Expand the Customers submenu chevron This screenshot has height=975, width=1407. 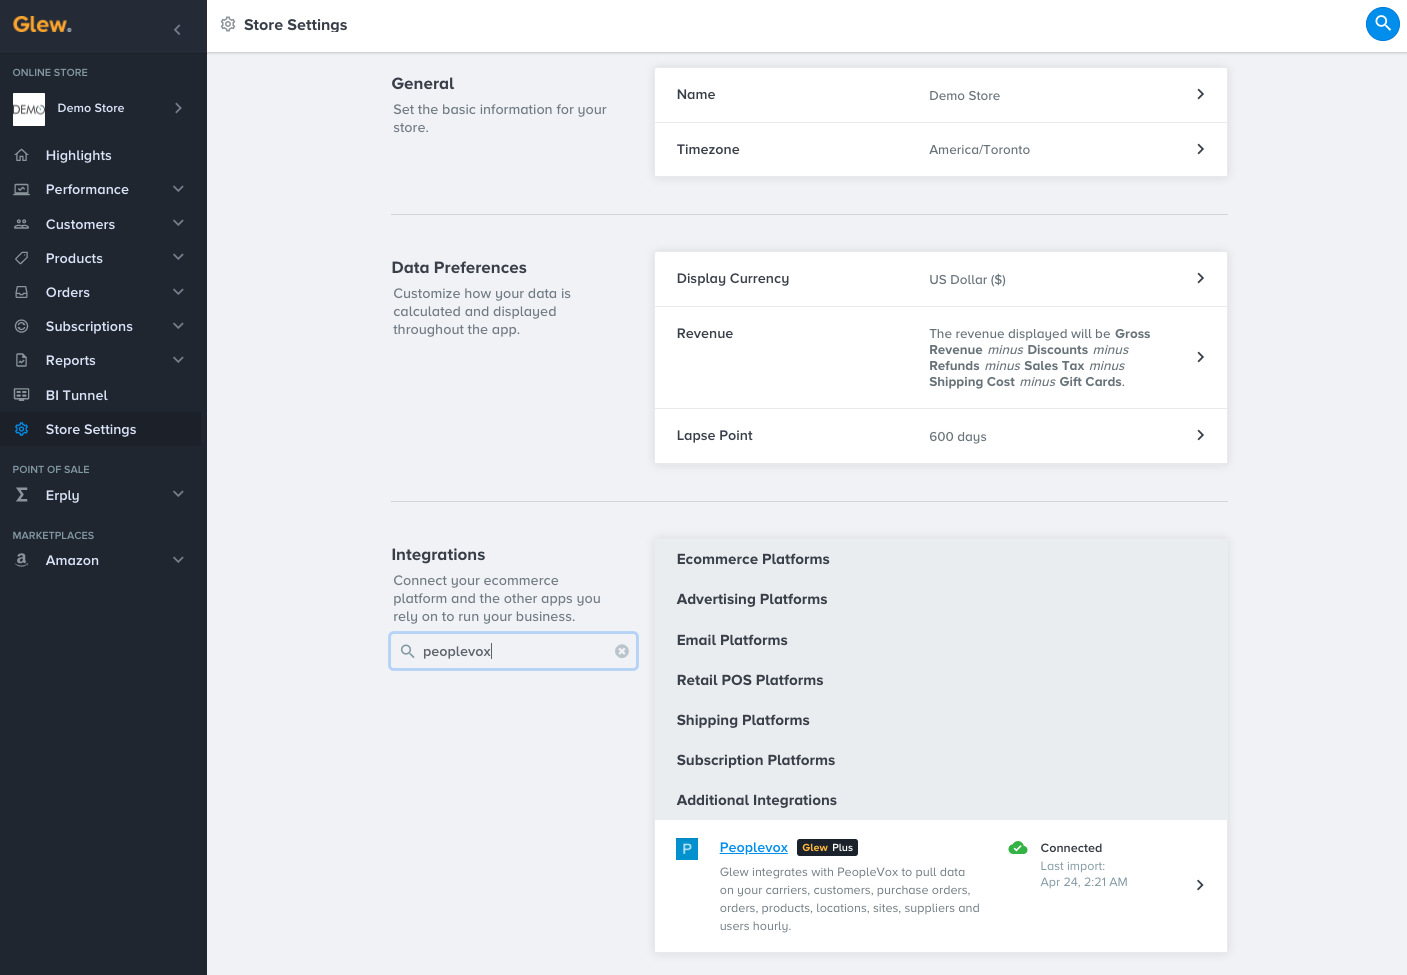pos(178,223)
